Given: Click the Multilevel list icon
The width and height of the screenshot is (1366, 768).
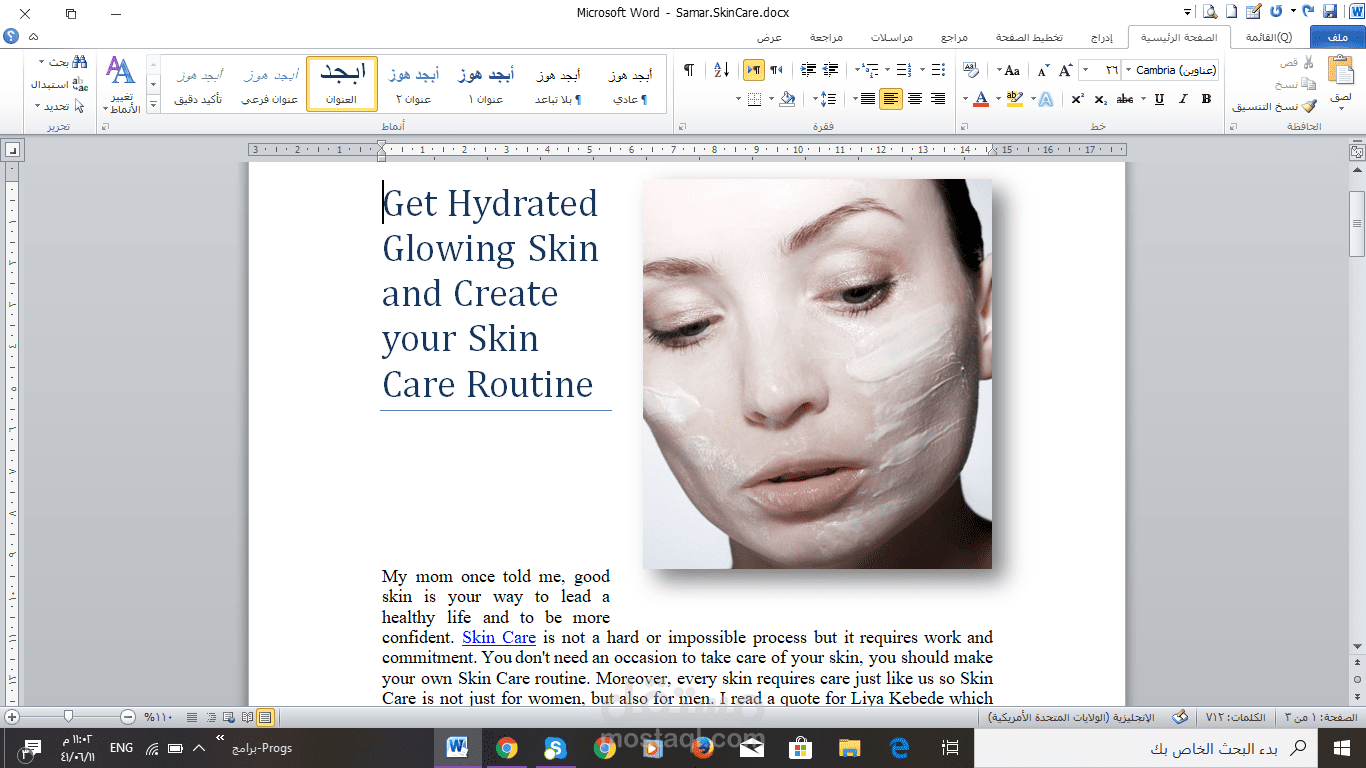Looking at the screenshot, I should [870, 70].
